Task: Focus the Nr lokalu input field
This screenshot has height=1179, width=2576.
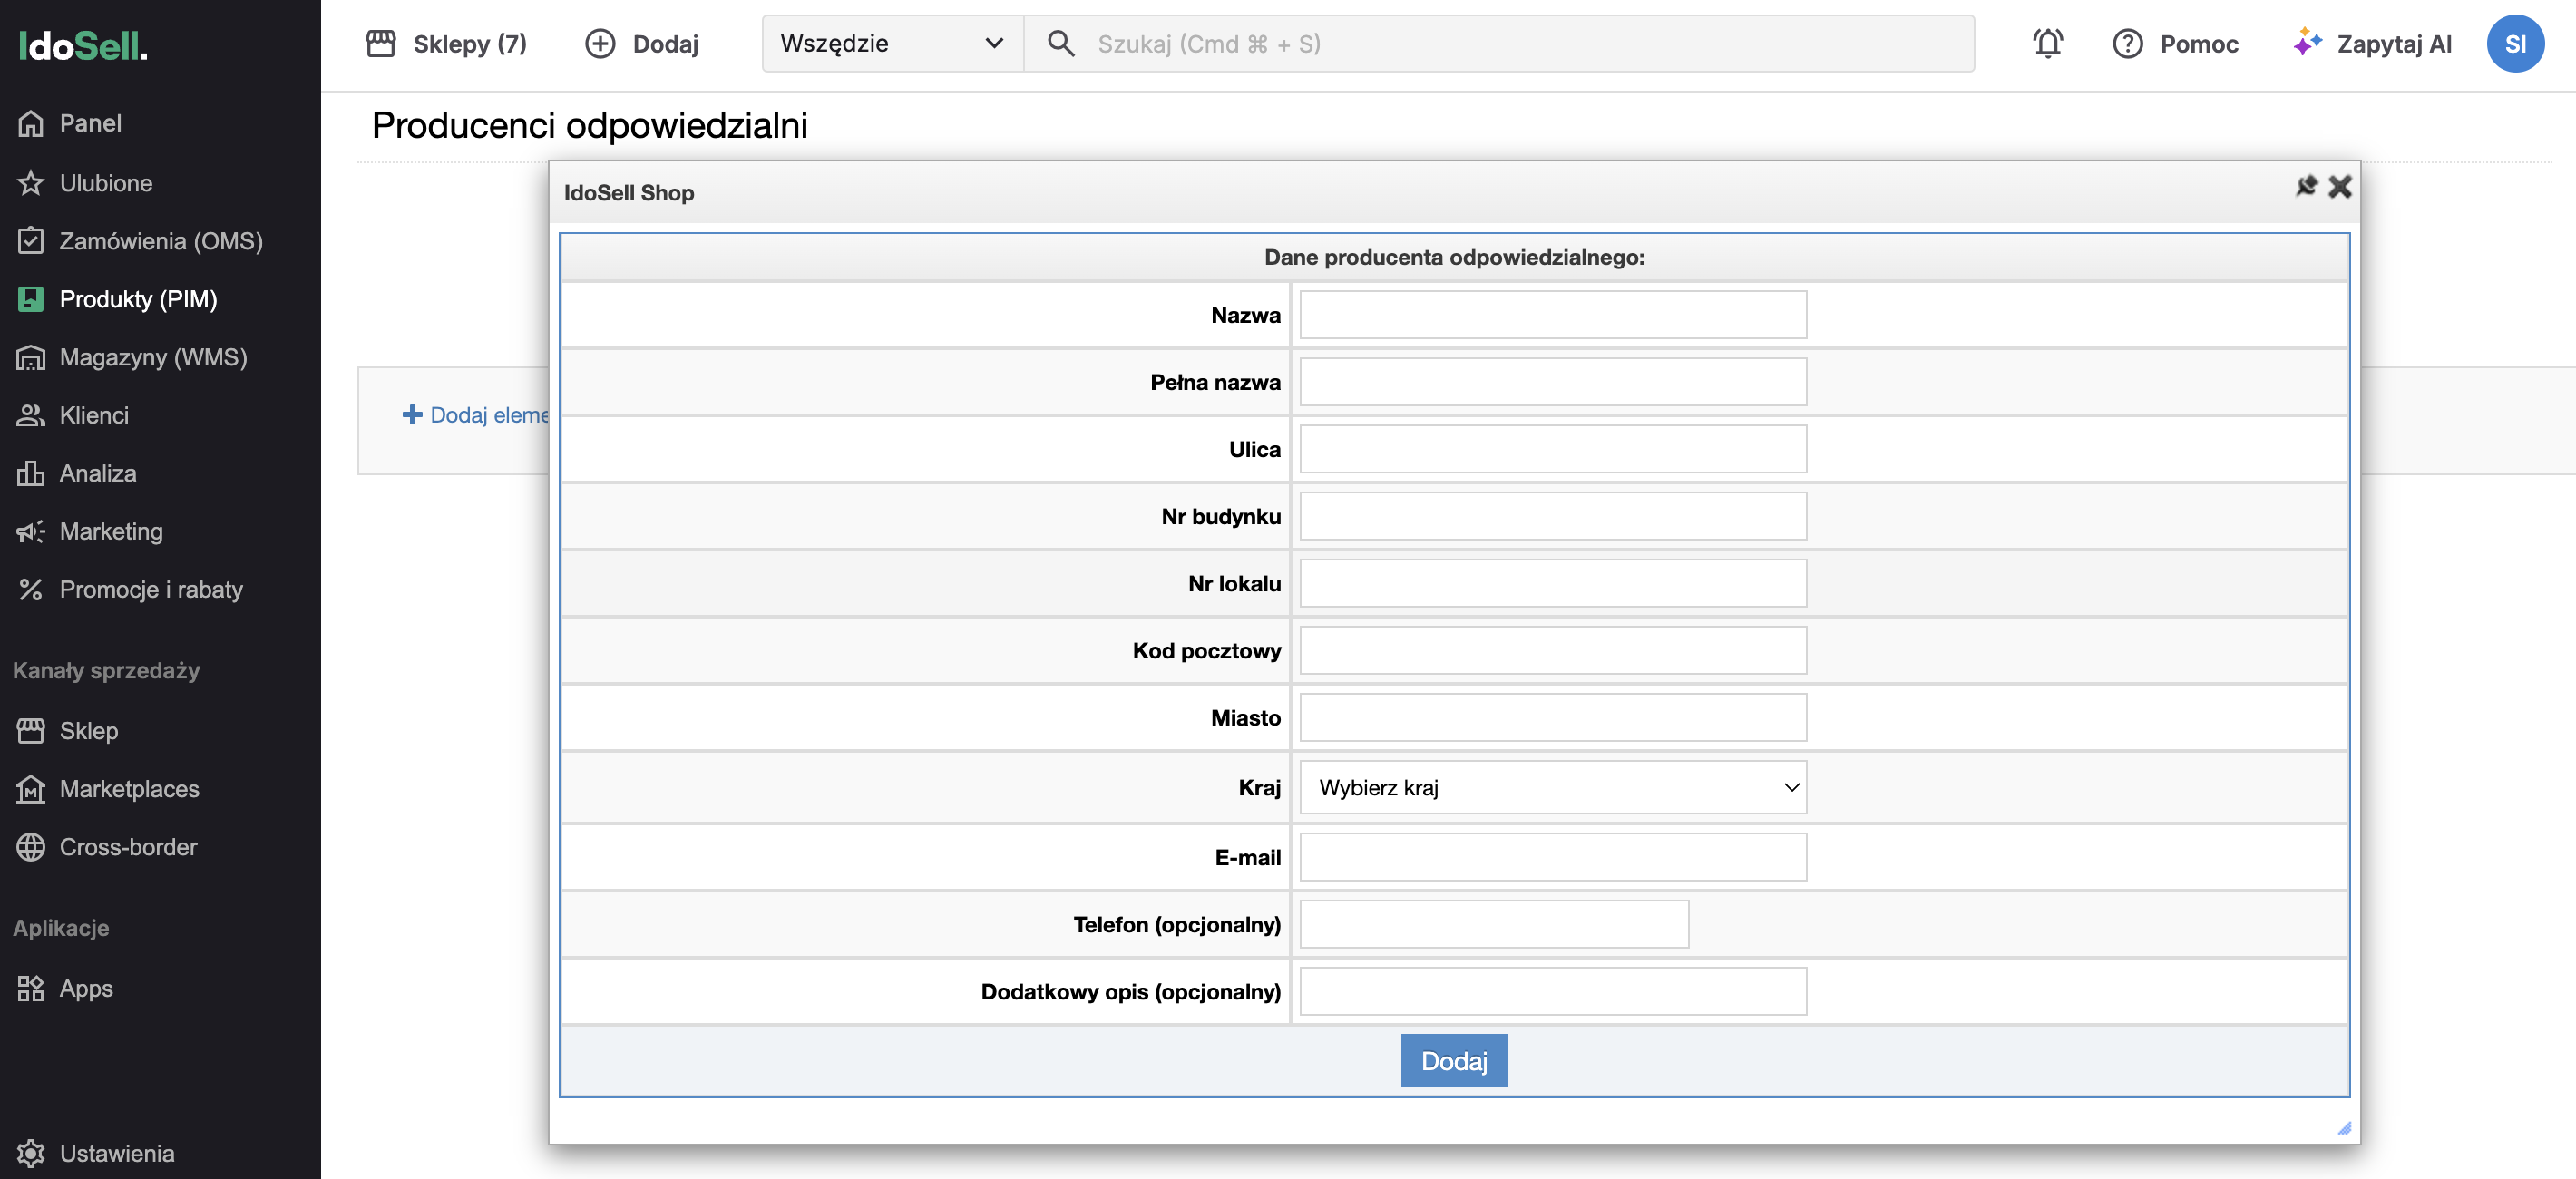Action: click(x=1553, y=583)
